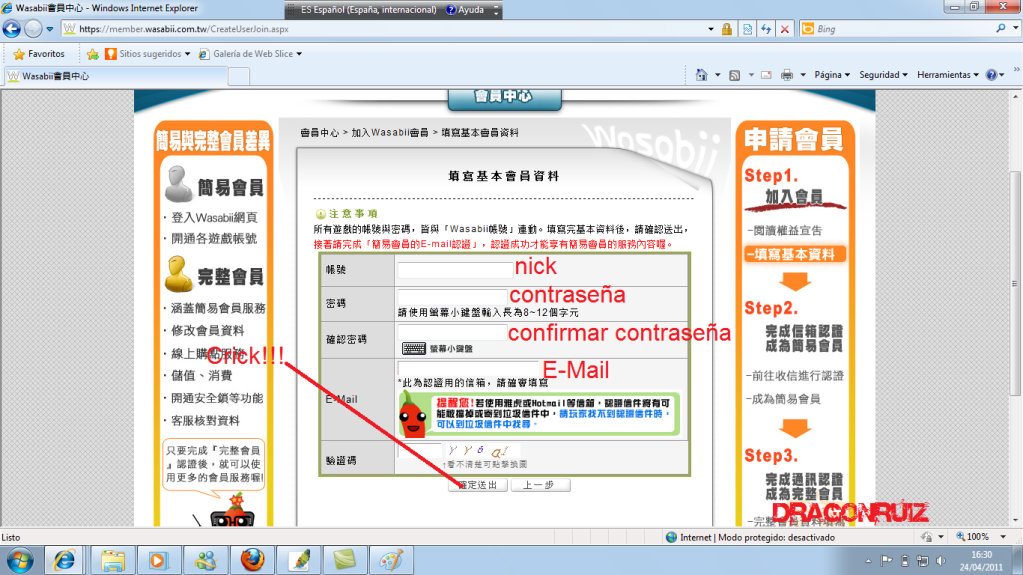Open the print options dropdown arrow
Image resolution: width=1023 pixels, height=575 pixels.
point(803,75)
